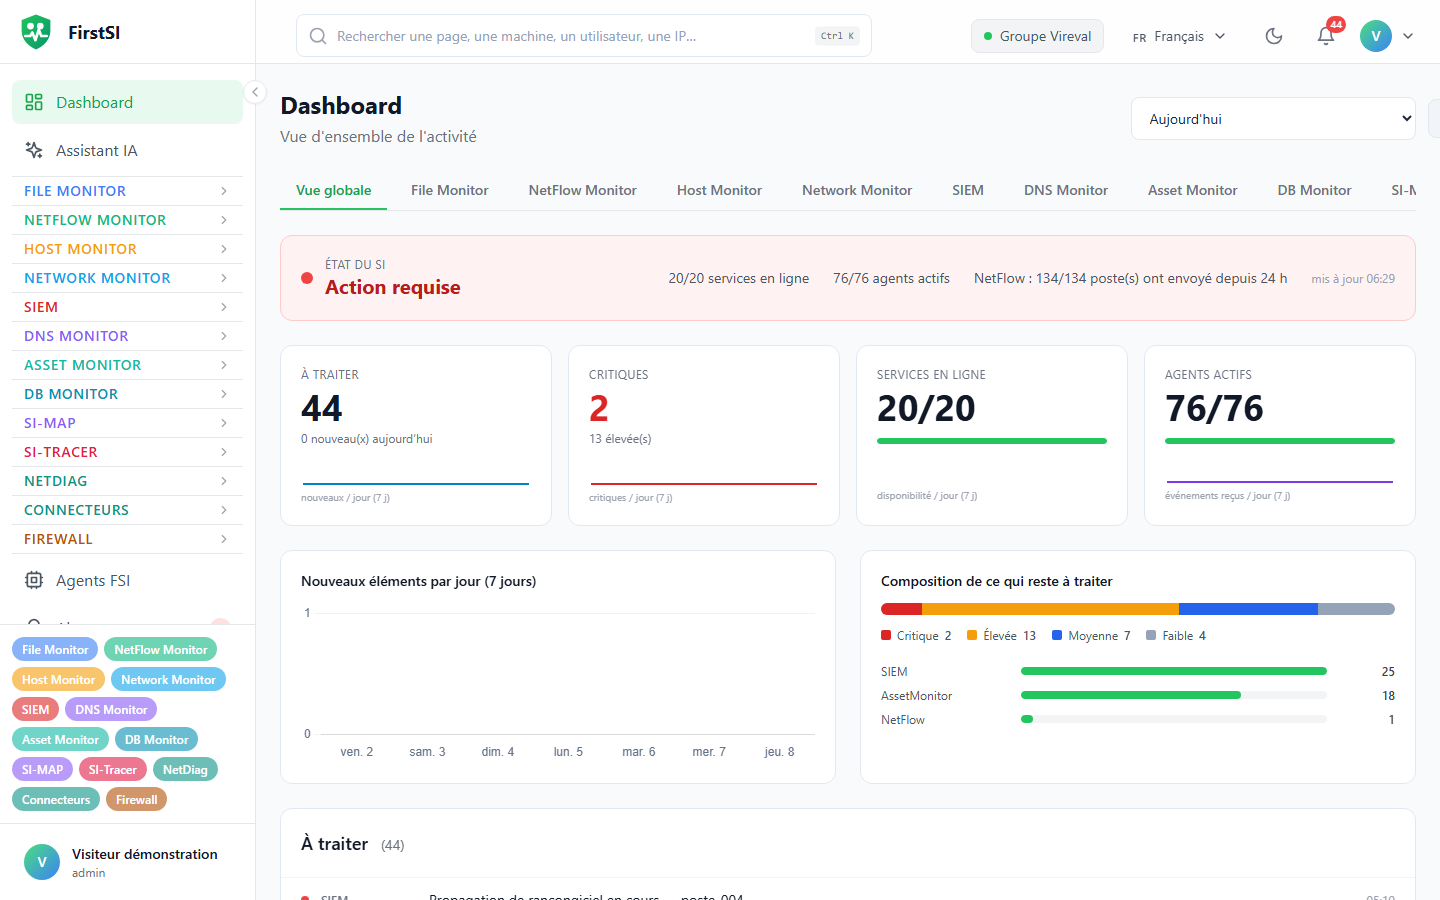Open notifications bell with 44 badge

pos(1326,36)
